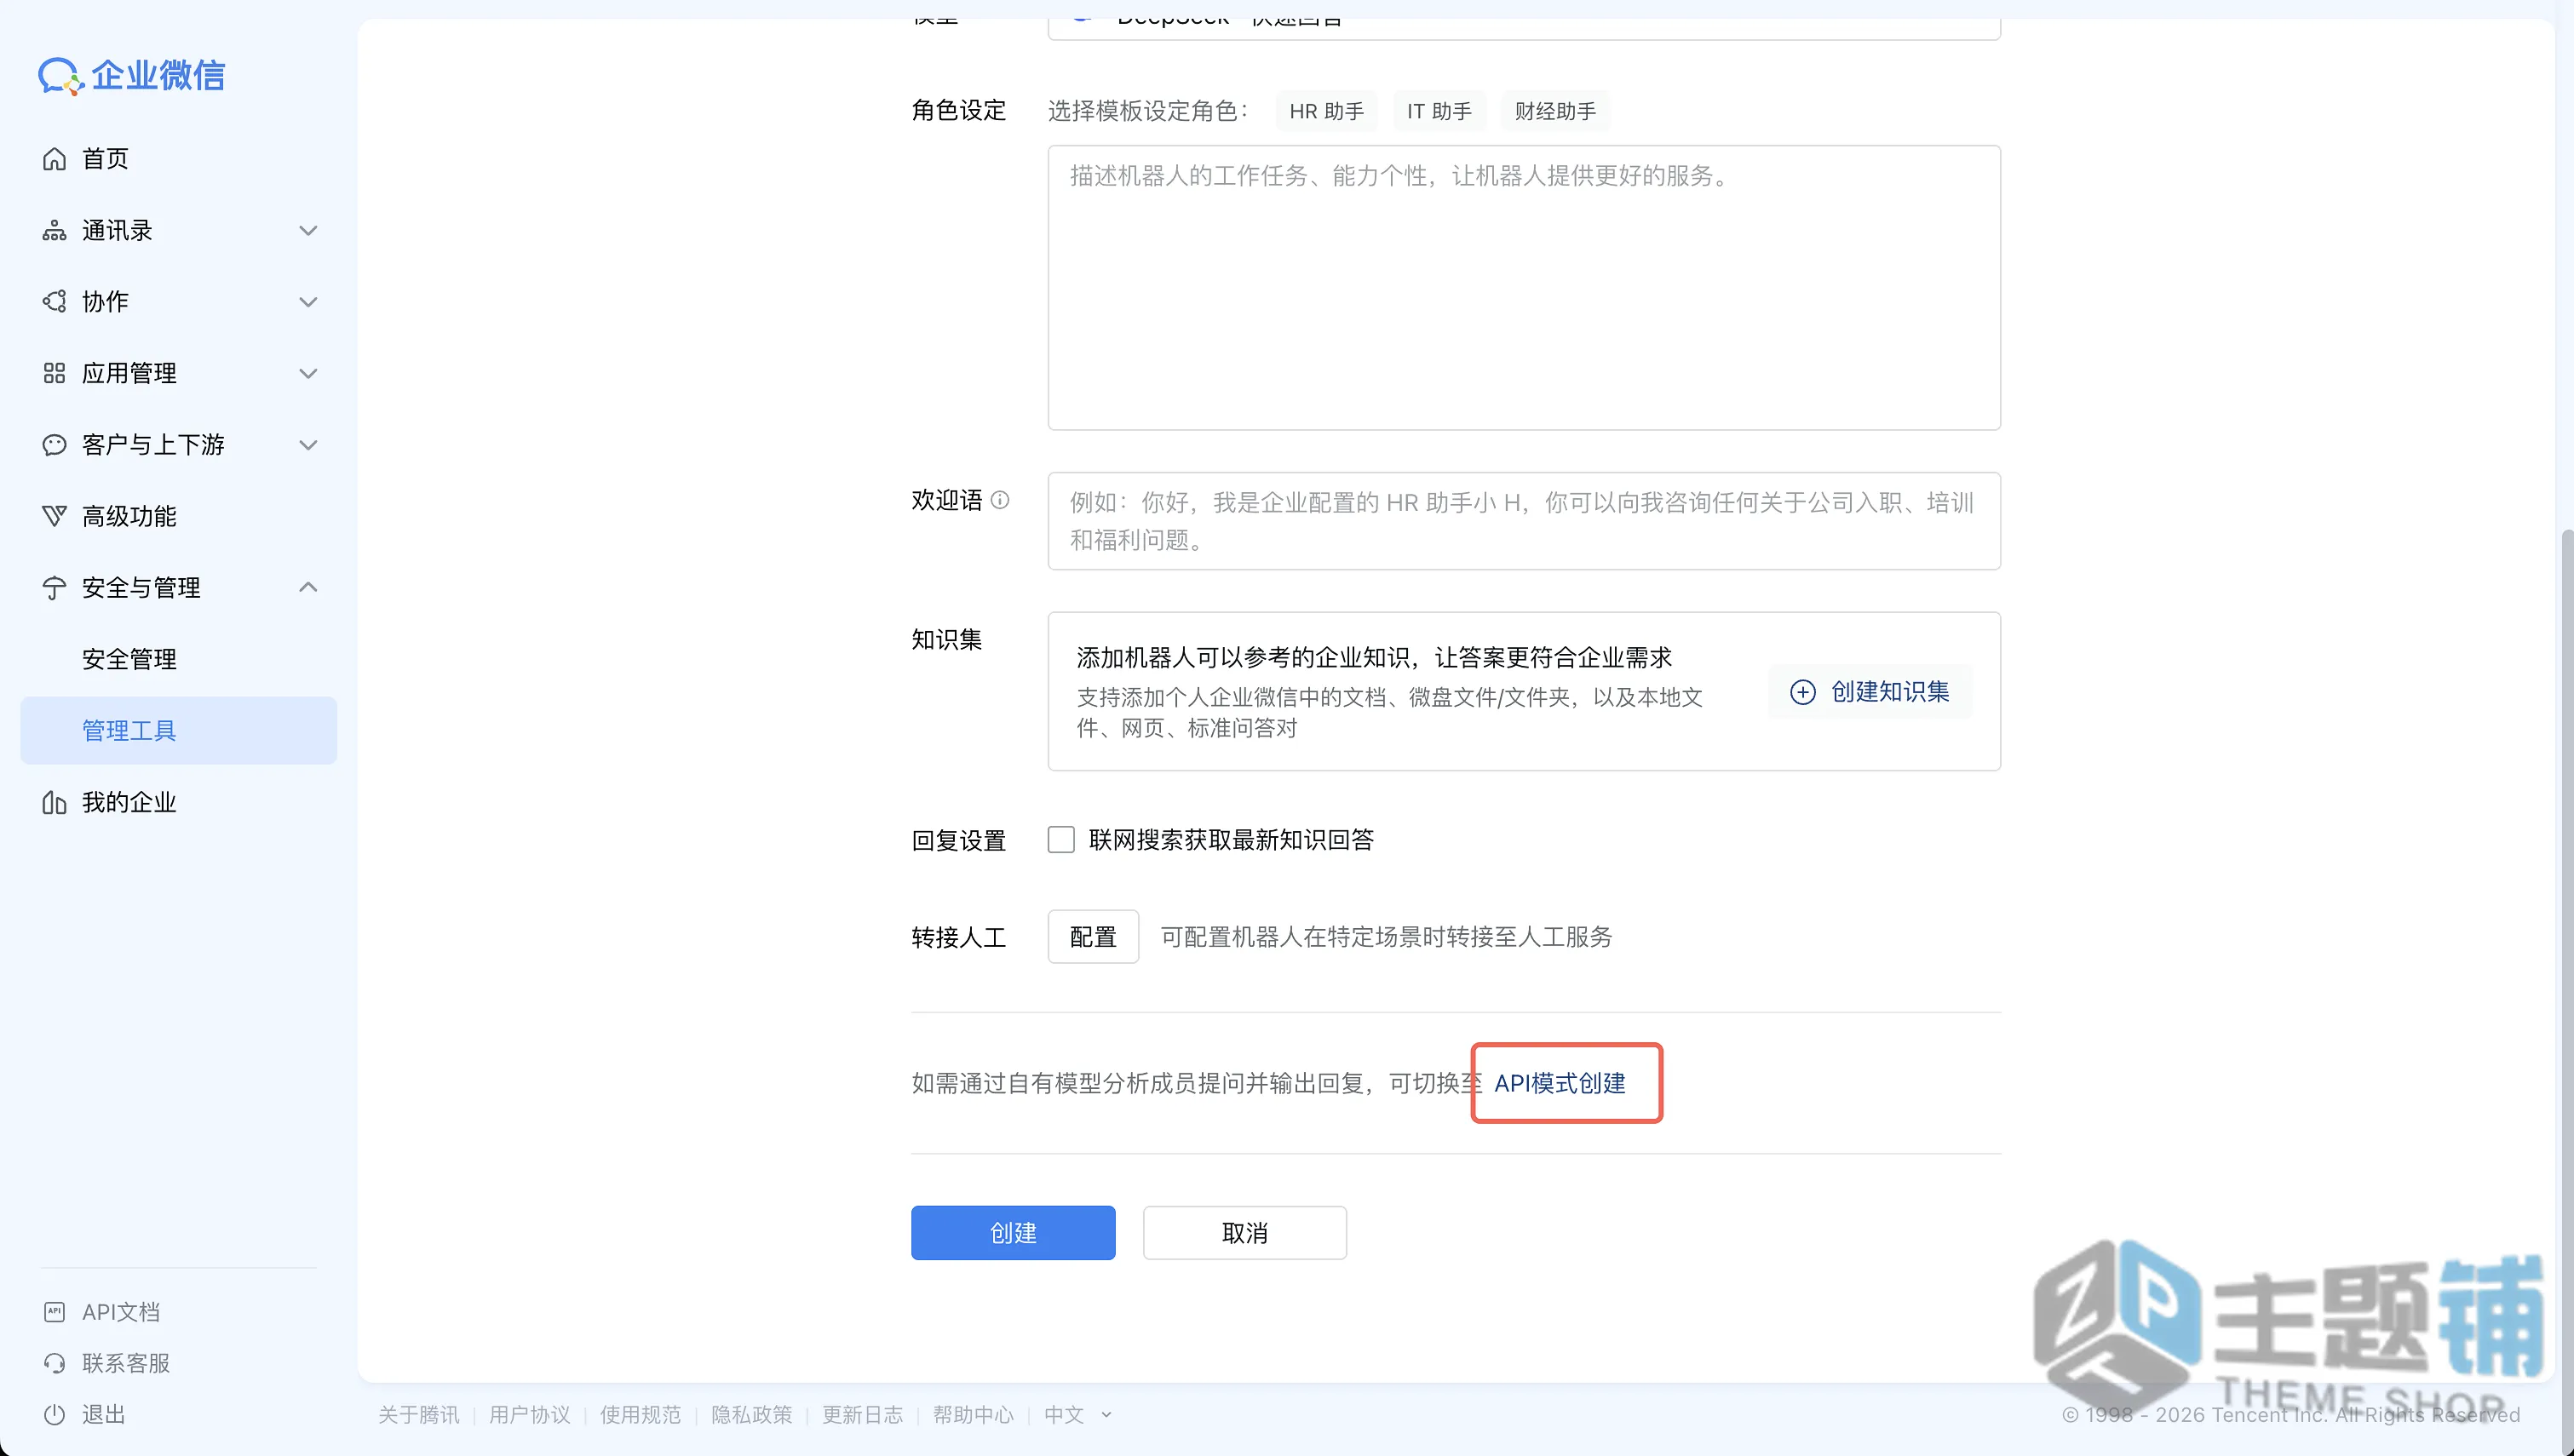Image resolution: width=2574 pixels, height=1456 pixels.
Task: Open the API模式创建 link
Action: click(1560, 1084)
